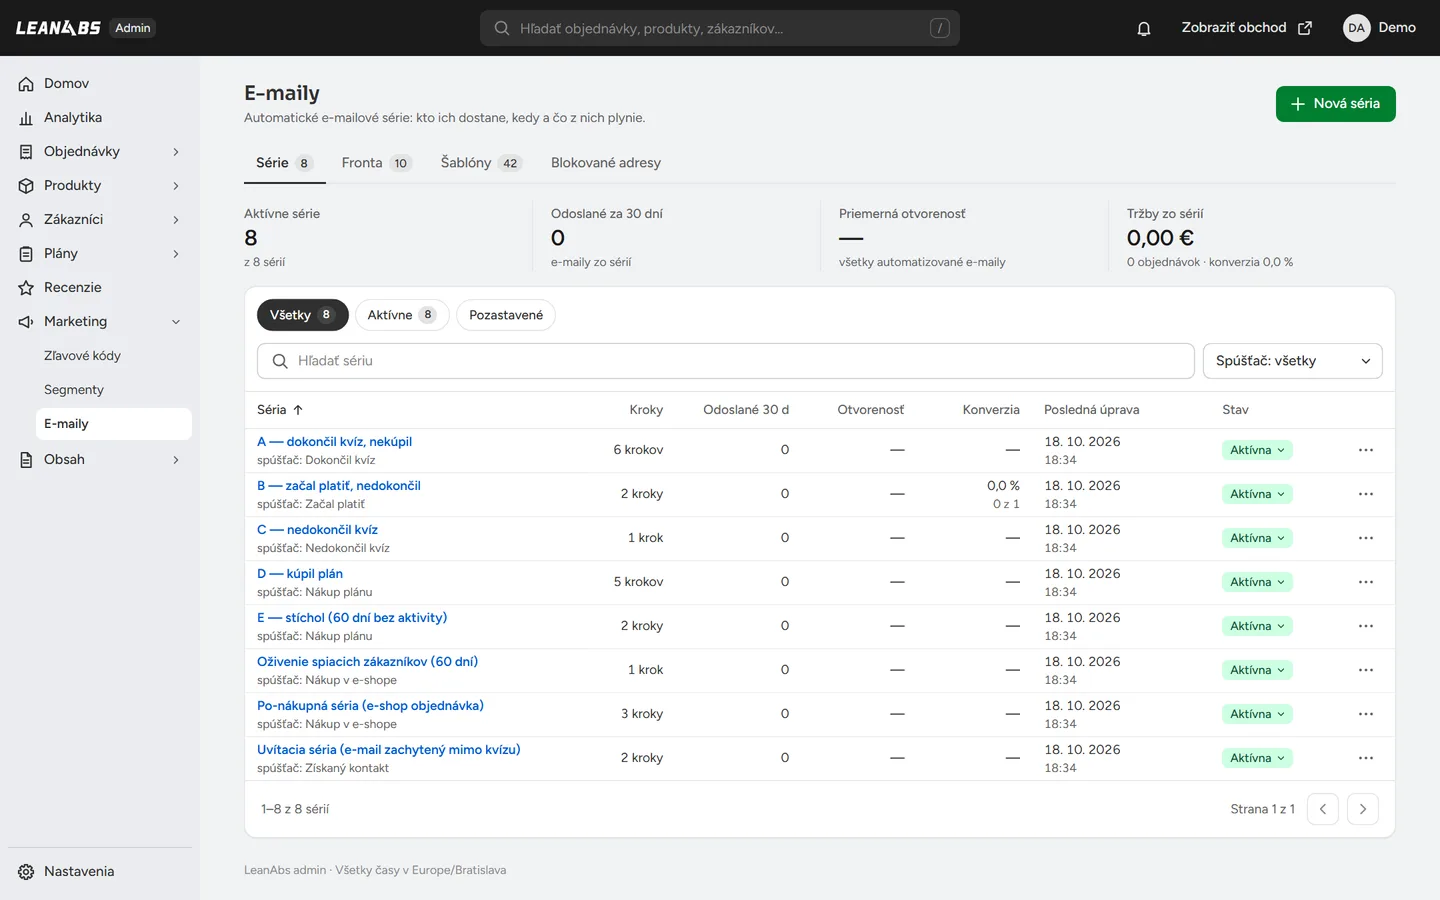The image size is (1440, 900).
Task: Filter by Aktívne series pill
Action: (402, 315)
